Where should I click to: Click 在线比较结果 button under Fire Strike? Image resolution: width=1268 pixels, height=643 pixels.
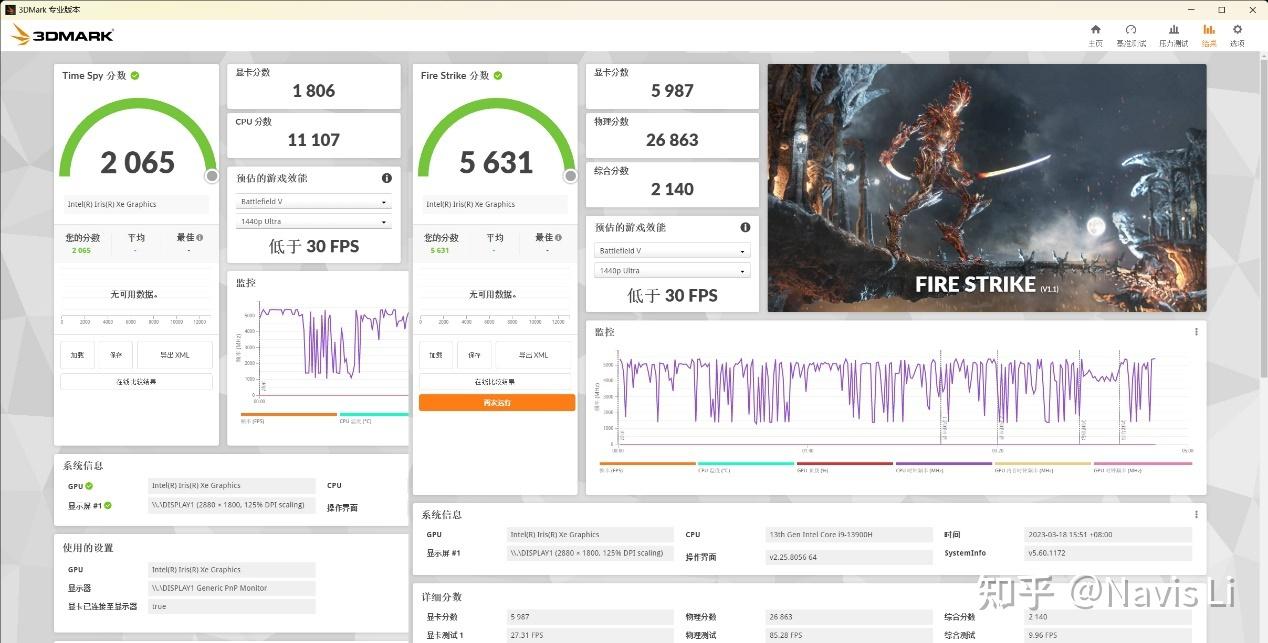pos(496,382)
